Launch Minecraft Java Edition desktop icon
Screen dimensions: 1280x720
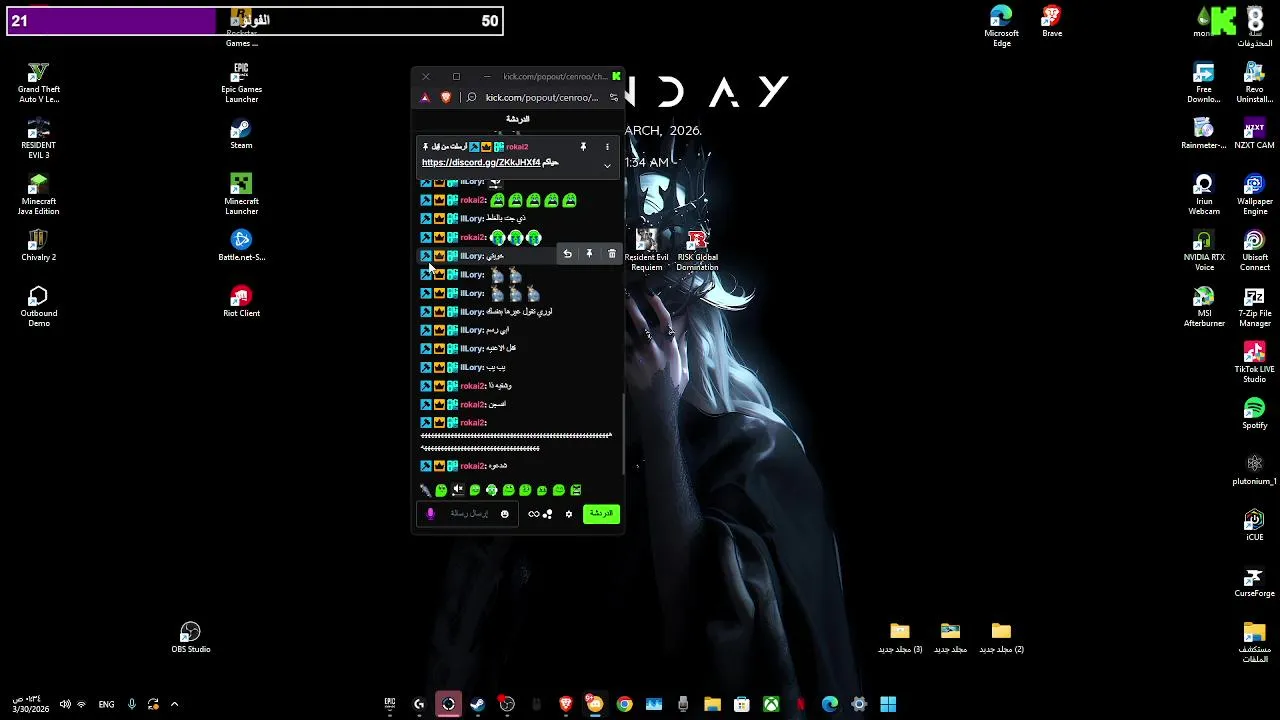coord(38,195)
